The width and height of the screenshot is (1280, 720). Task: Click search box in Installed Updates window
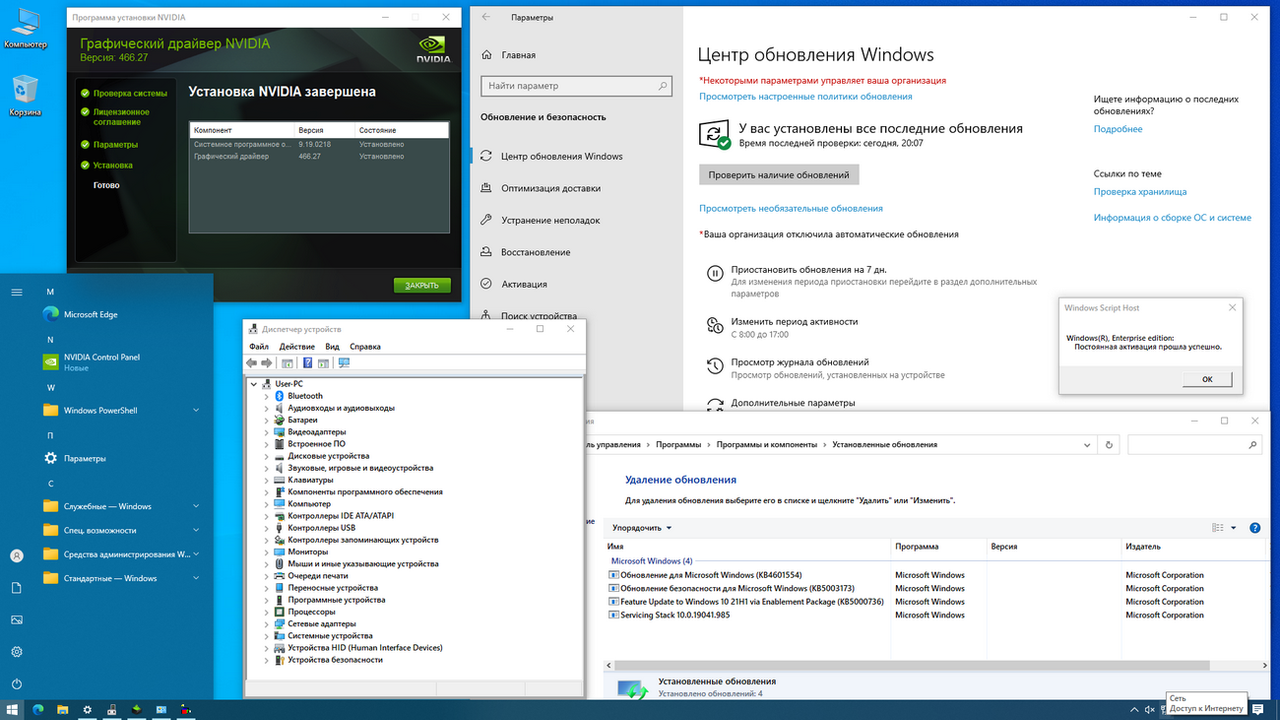(x=1193, y=444)
